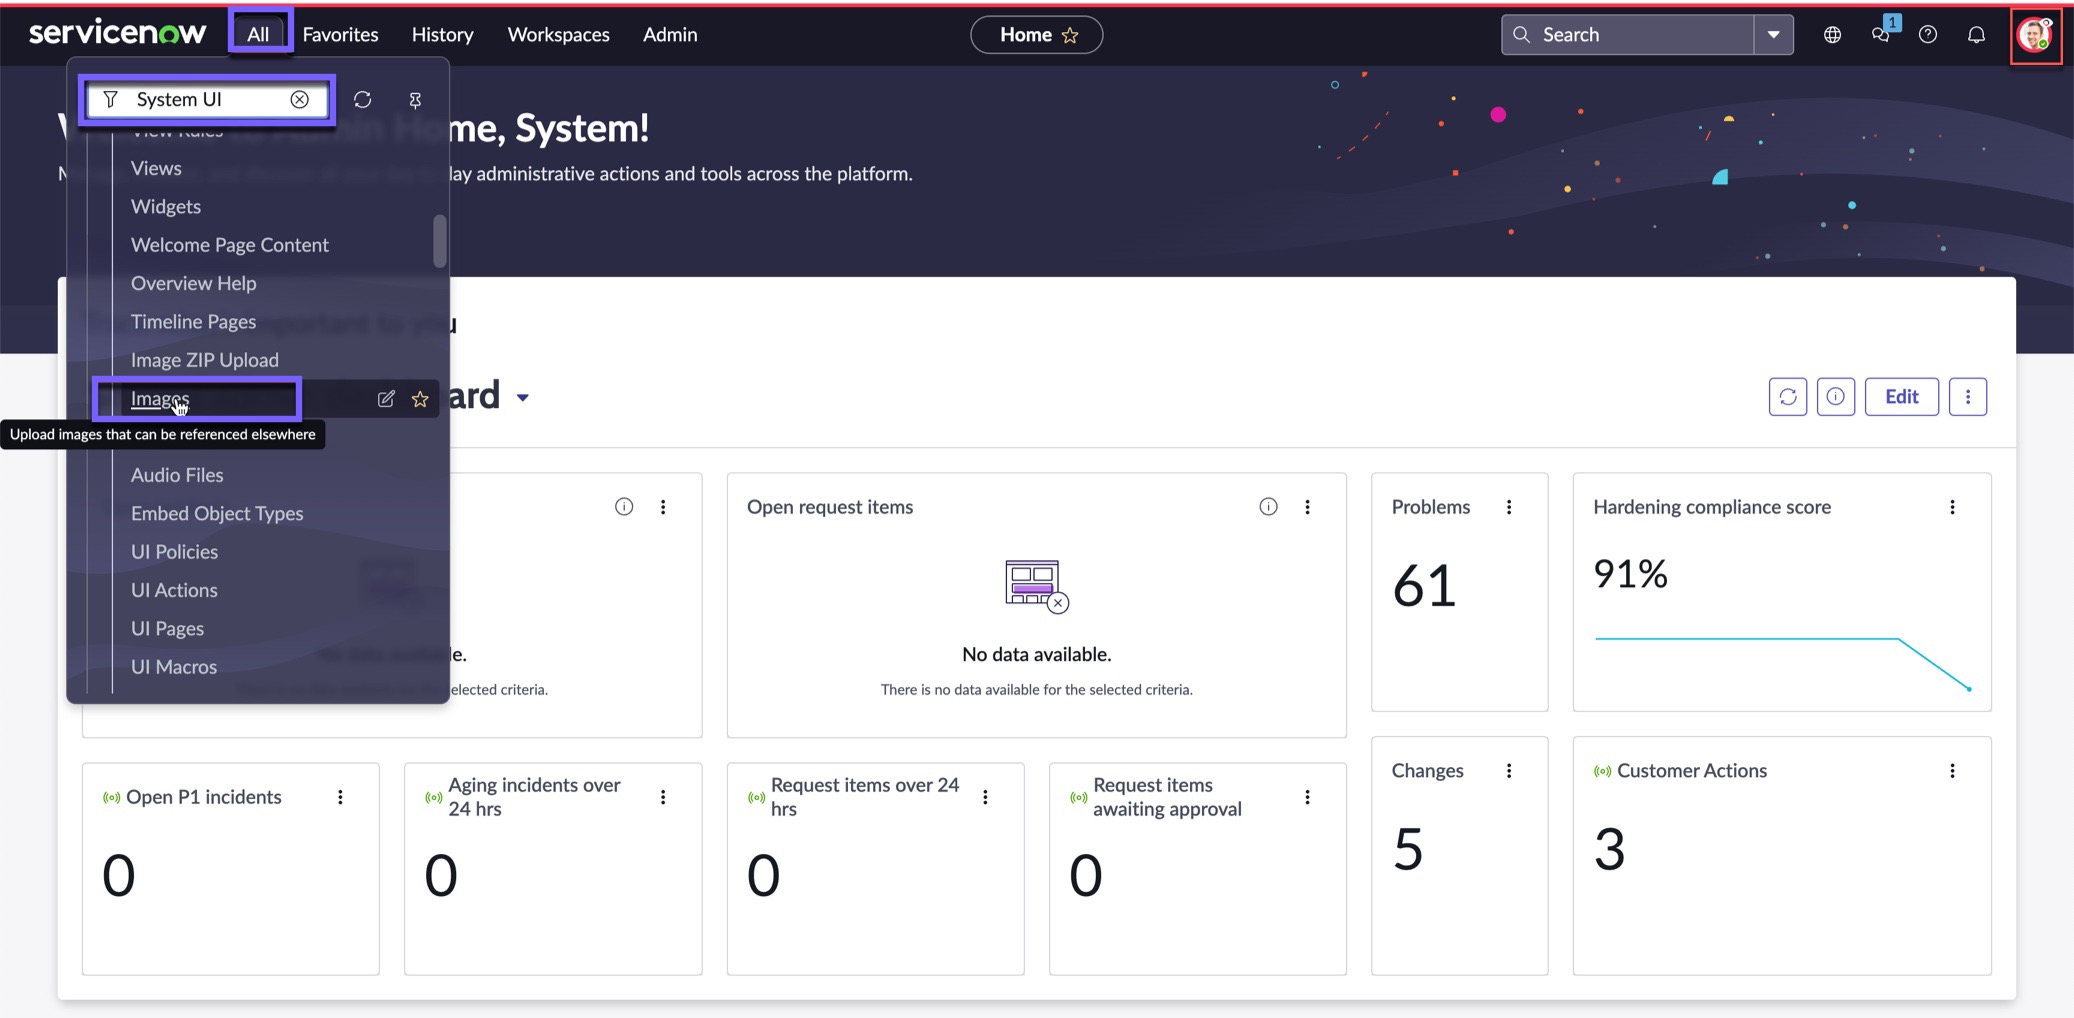The image size is (2074, 1018).
Task: Click the navigator scrollbar thumb
Action: pos(440,241)
